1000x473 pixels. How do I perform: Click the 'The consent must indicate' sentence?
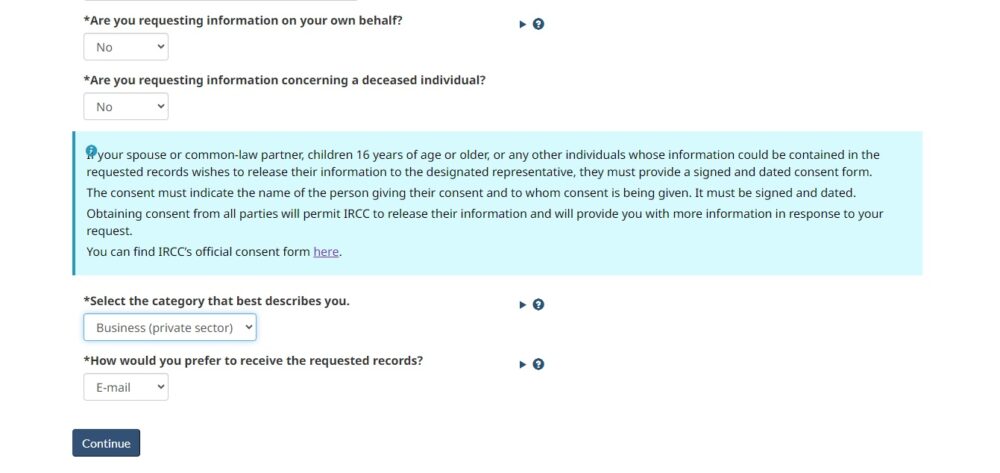tap(471, 193)
